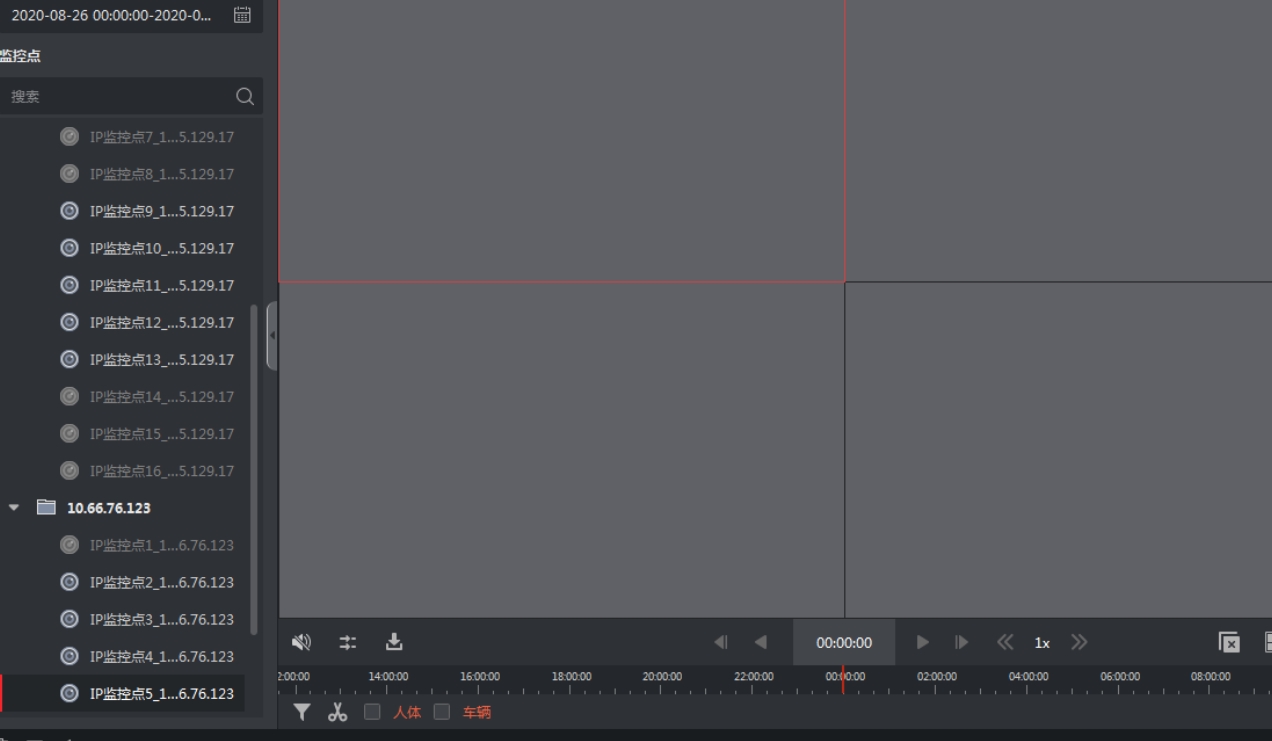Step one frame backward

pos(721,642)
